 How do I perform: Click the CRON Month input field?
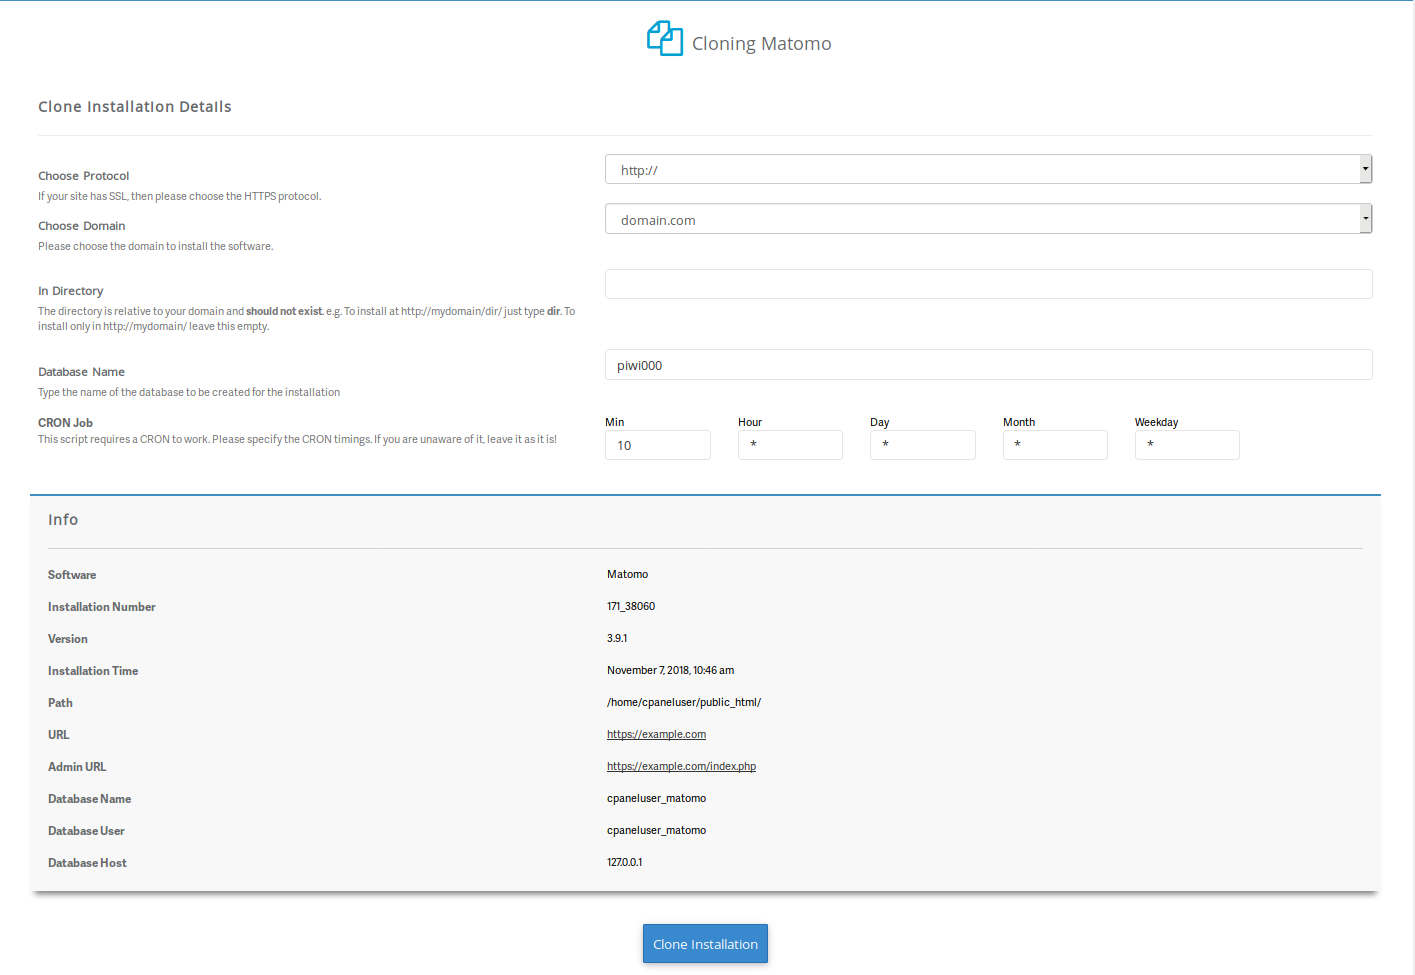click(x=1055, y=445)
